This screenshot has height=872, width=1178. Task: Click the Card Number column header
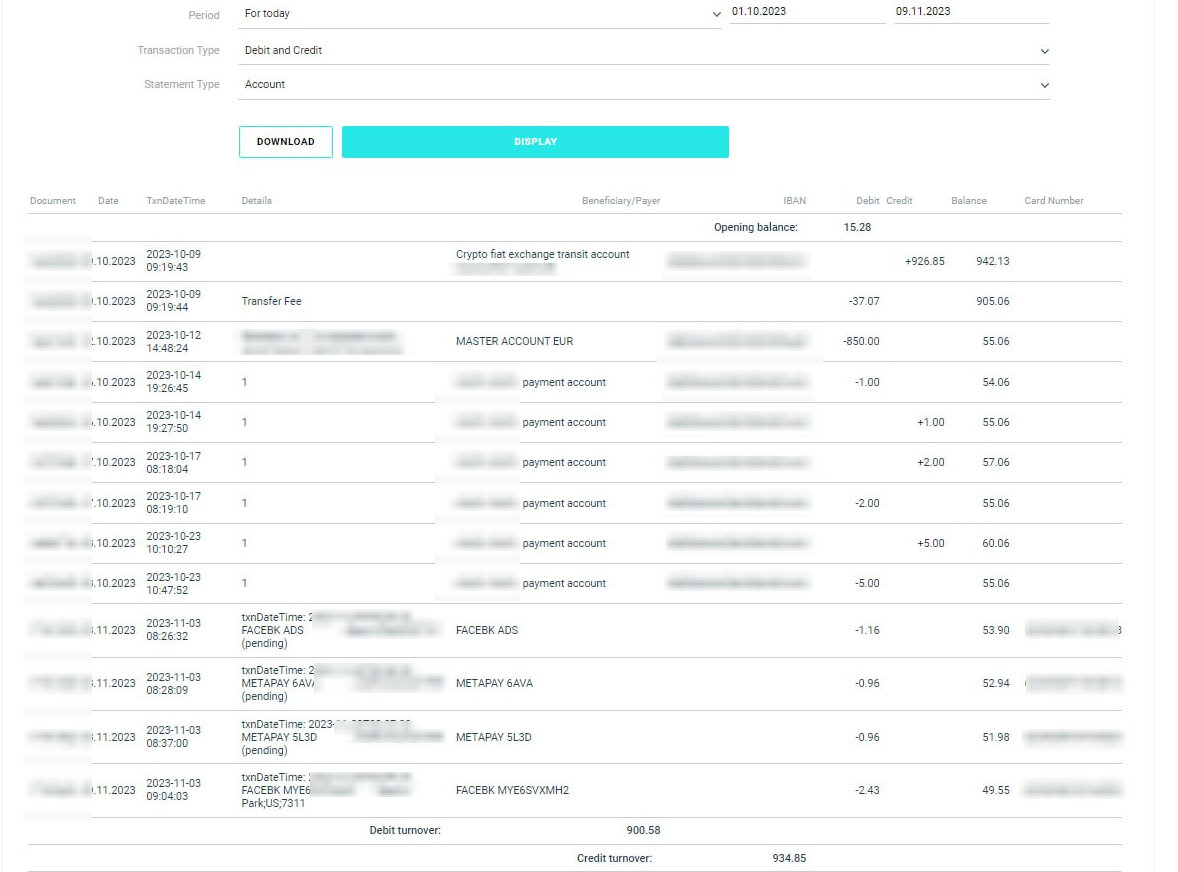pos(1054,201)
